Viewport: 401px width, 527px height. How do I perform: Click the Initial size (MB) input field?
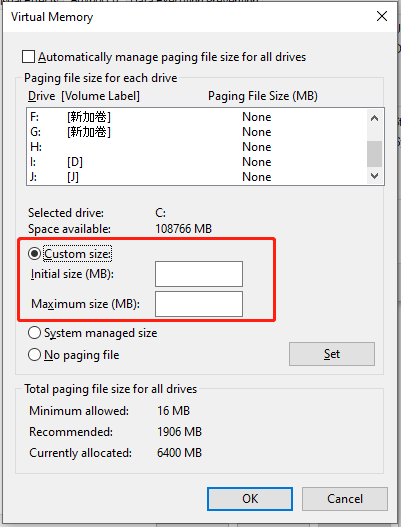[199, 274]
